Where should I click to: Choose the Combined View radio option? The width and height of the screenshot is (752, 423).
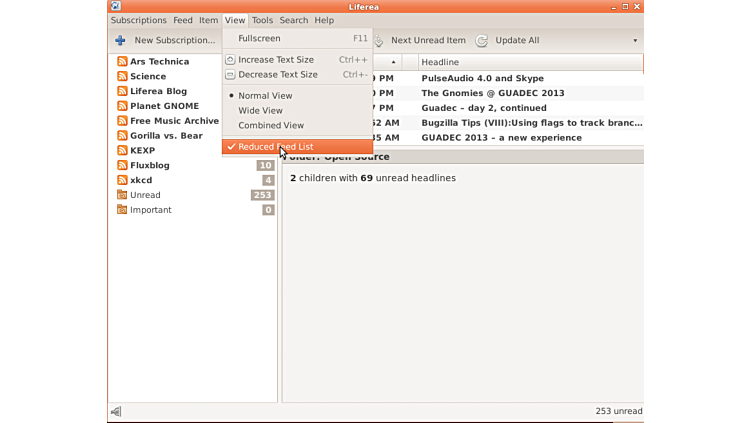270,126
